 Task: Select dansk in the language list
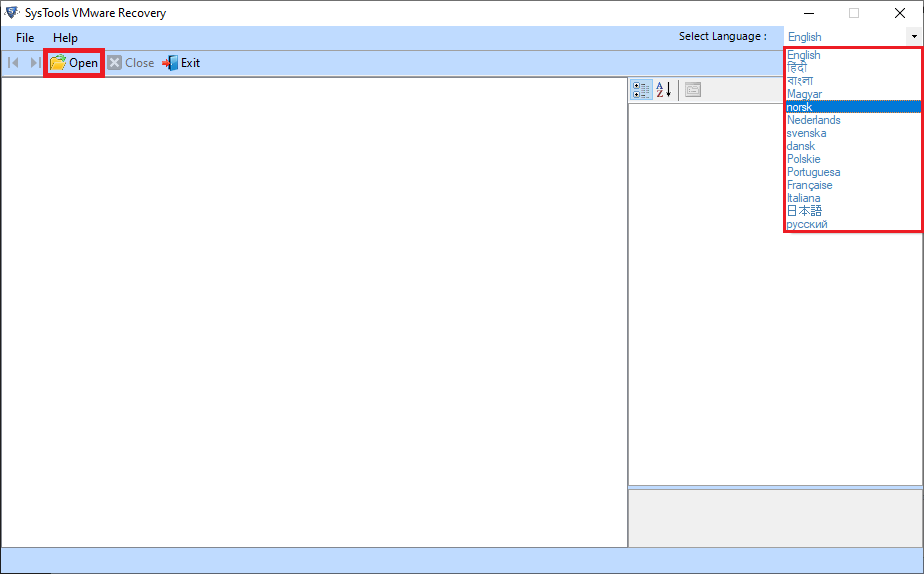click(853, 146)
